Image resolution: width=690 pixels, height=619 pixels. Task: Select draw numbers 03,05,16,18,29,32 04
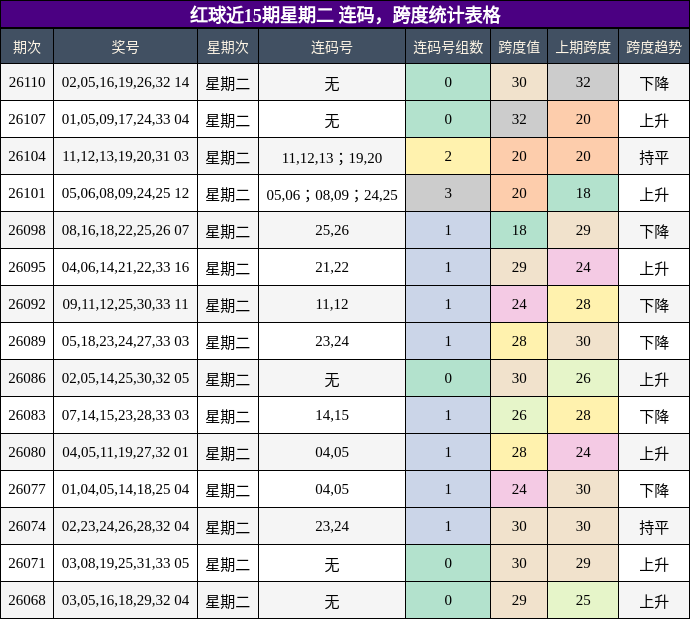click(x=125, y=600)
